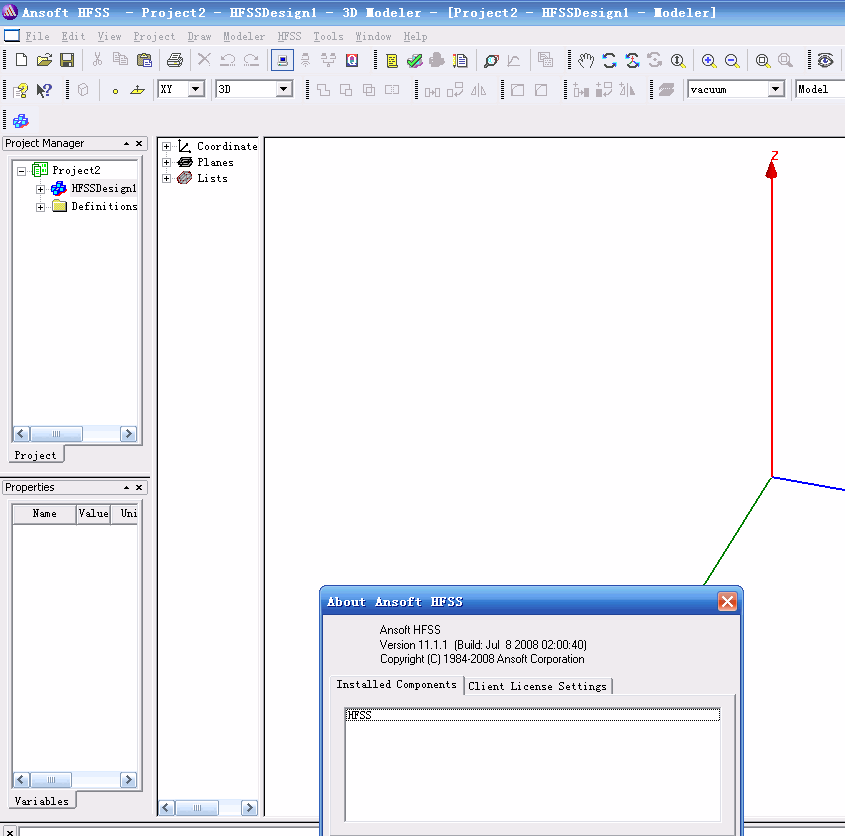Viewport: 845px width, 836px height.
Task: Click the Undo arrow icon
Action: (x=227, y=60)
